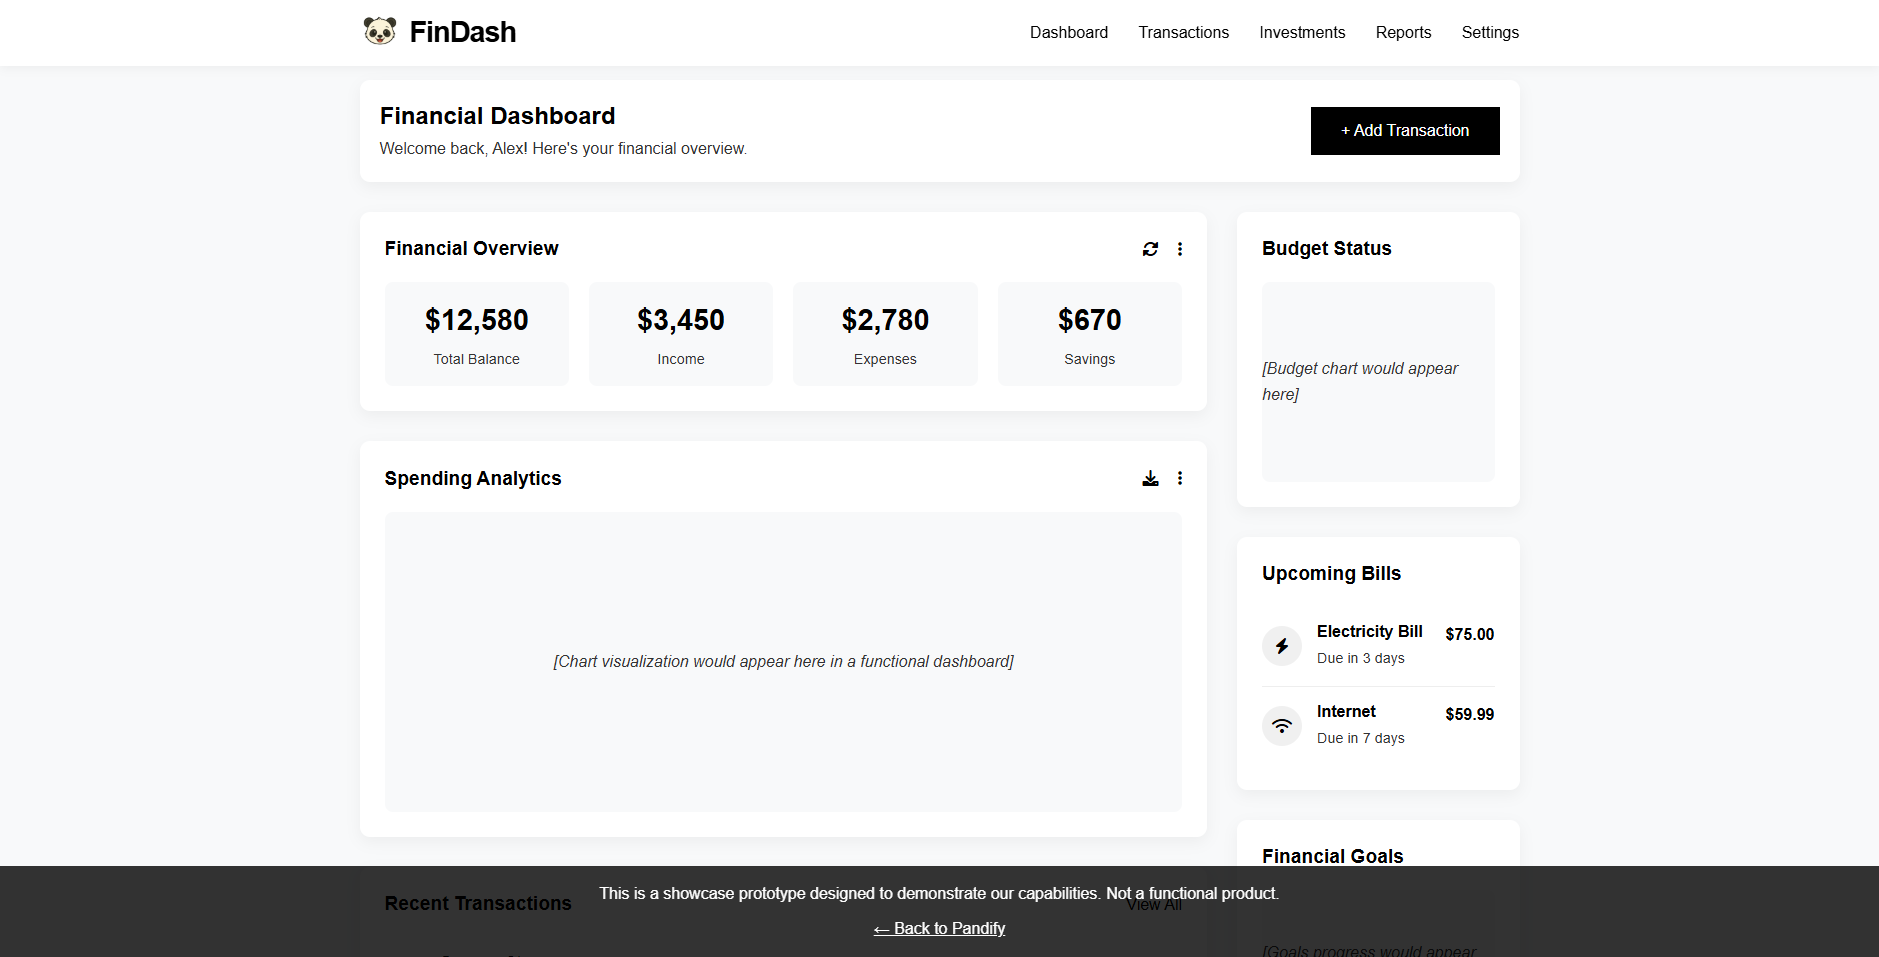The image size is (1879, 957).
Task: Follow the Back to Pandify link
Action: pyautogui.click(x=939, y=928)
